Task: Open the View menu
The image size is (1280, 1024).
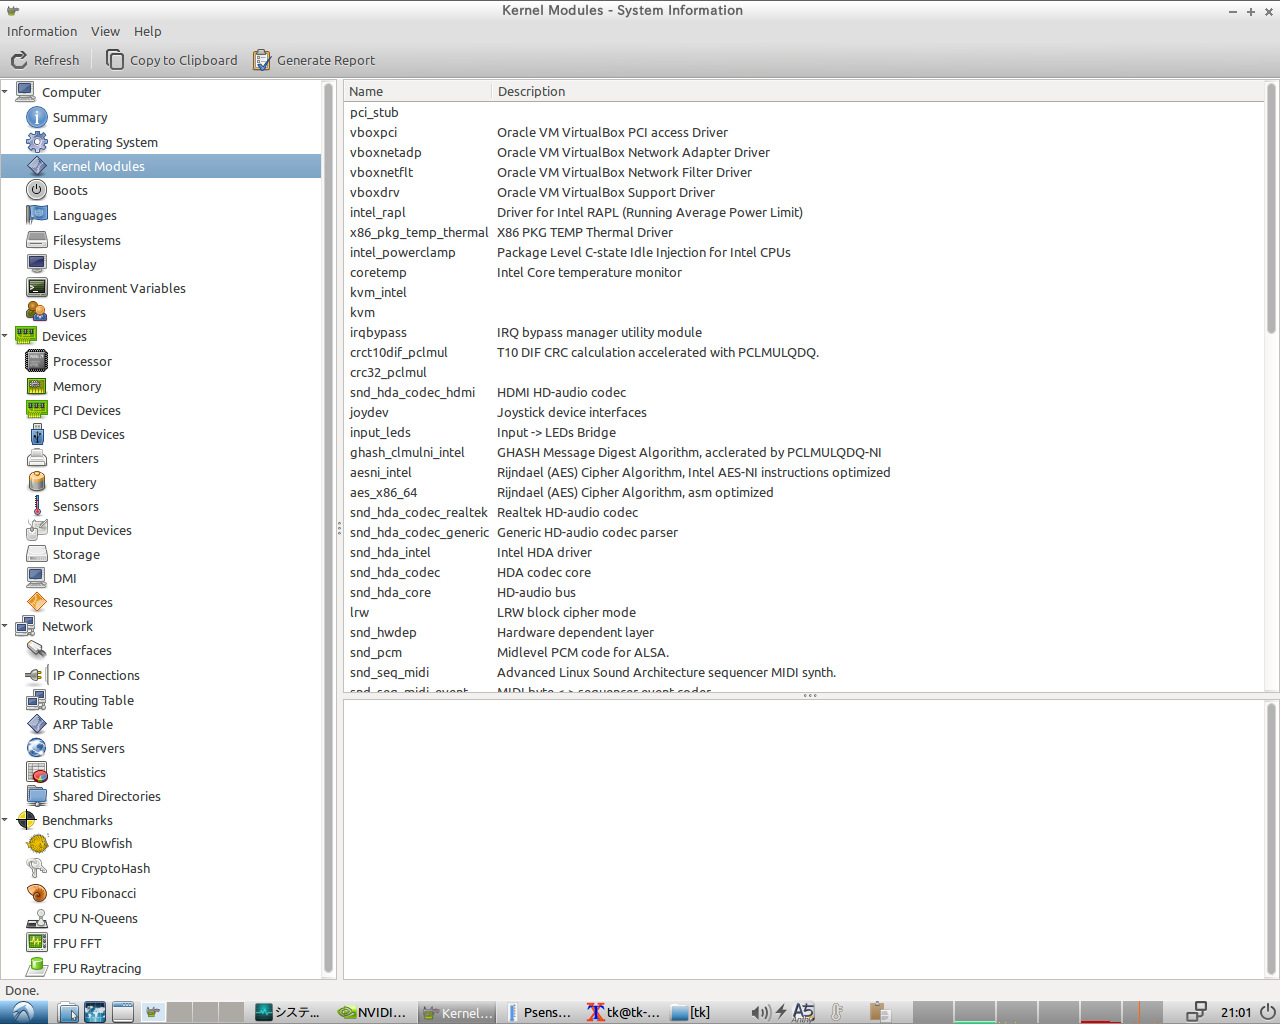Action: point(105,31)
